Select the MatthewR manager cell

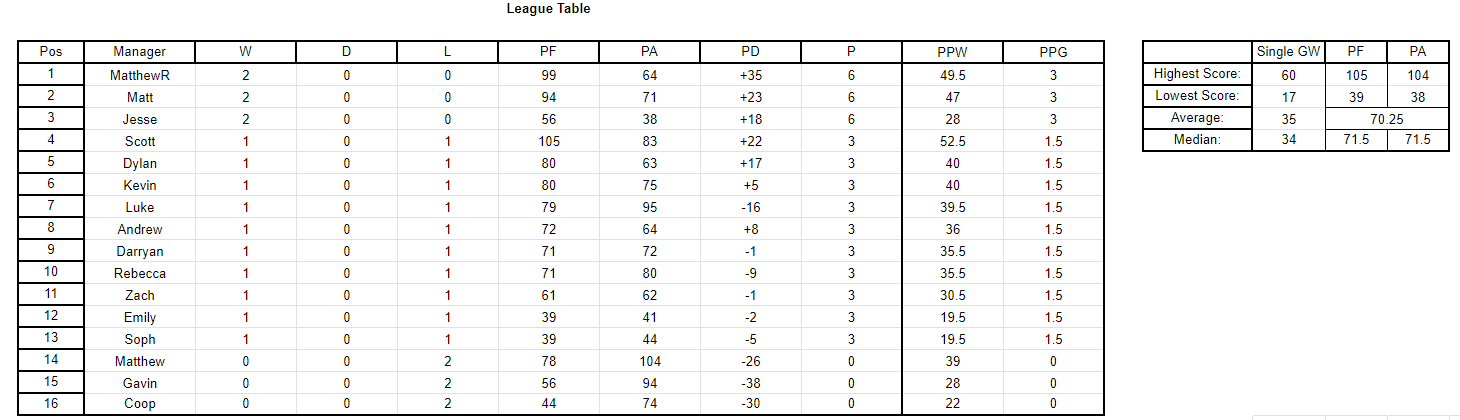pos(139,75)
